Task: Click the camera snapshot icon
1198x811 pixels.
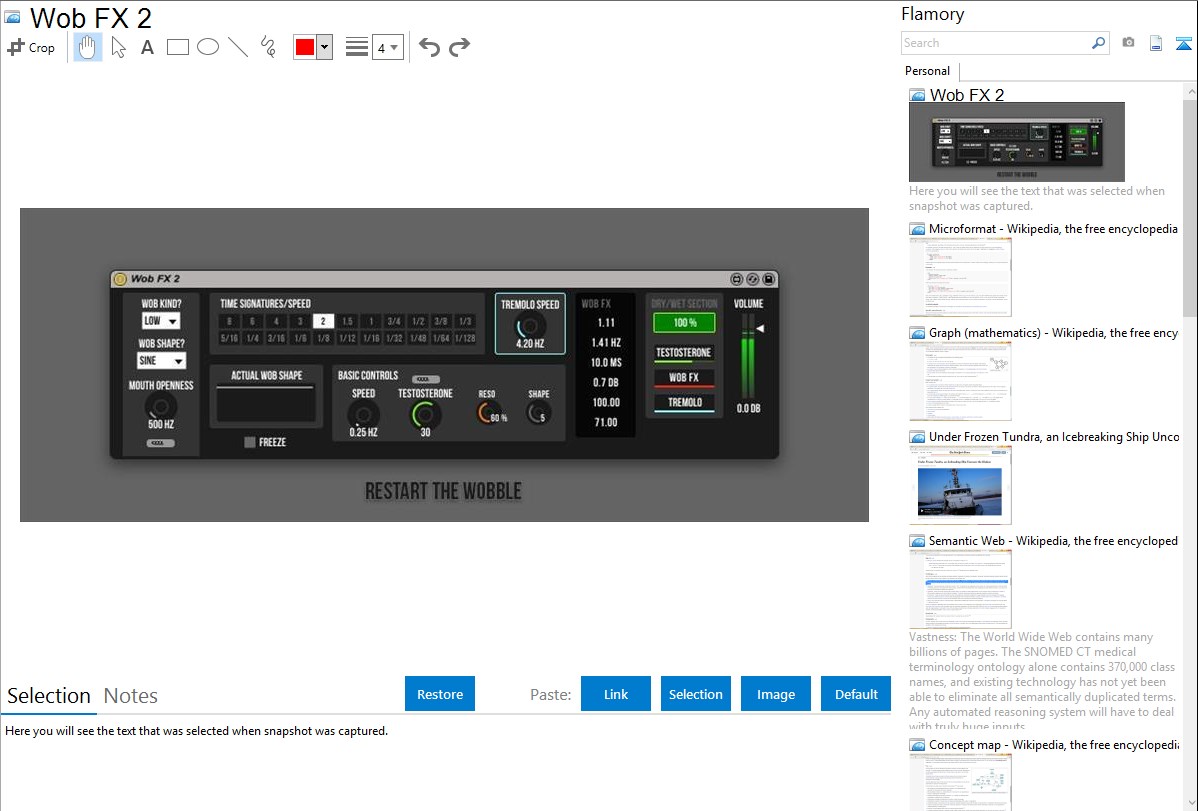Action: click(1128, 43)
